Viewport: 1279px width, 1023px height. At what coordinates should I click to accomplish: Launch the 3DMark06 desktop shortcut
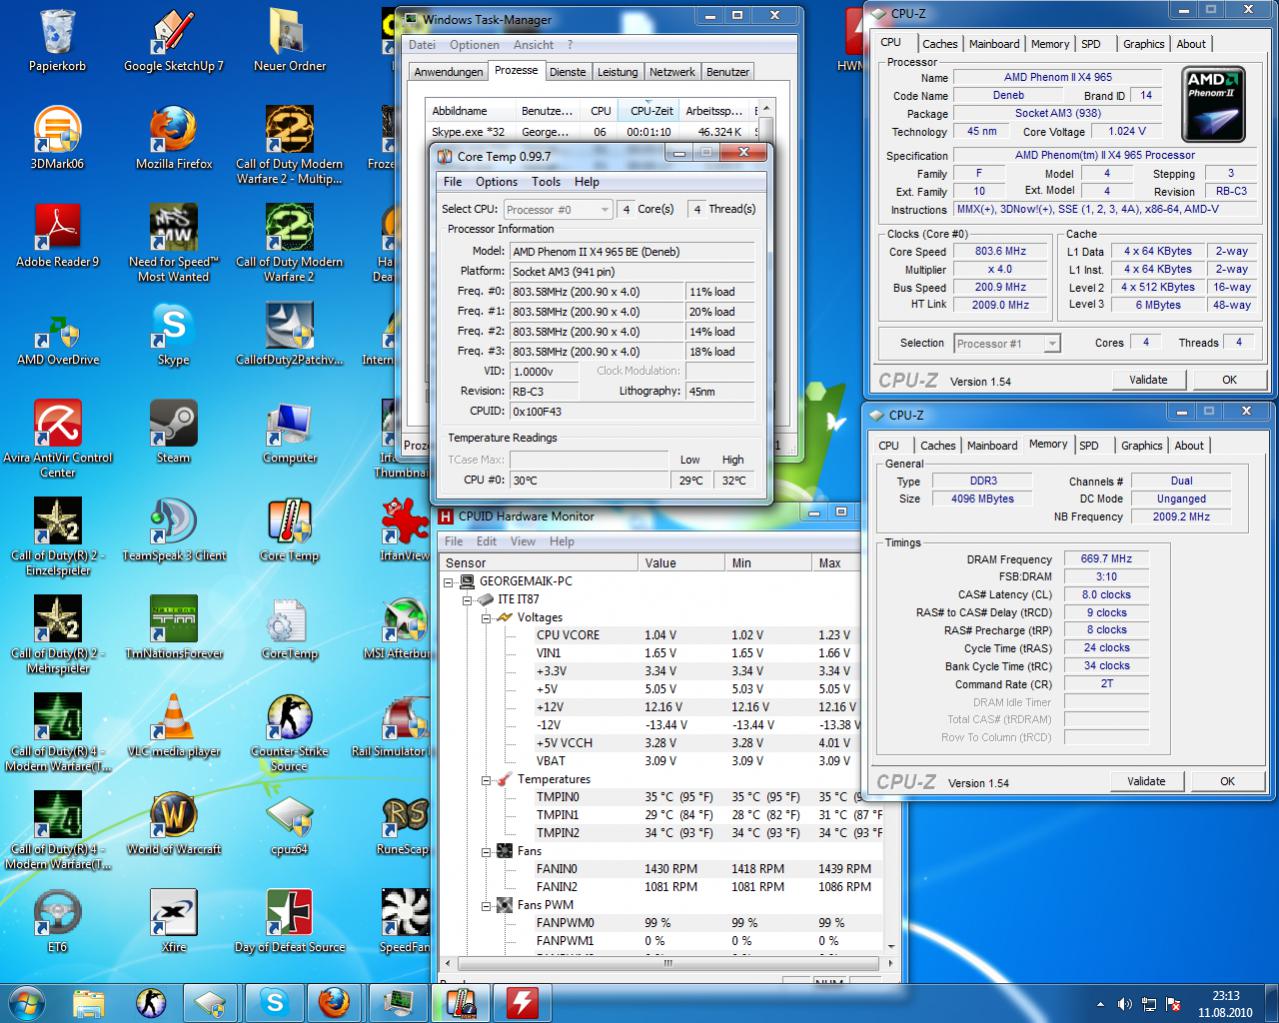(57, 138)
